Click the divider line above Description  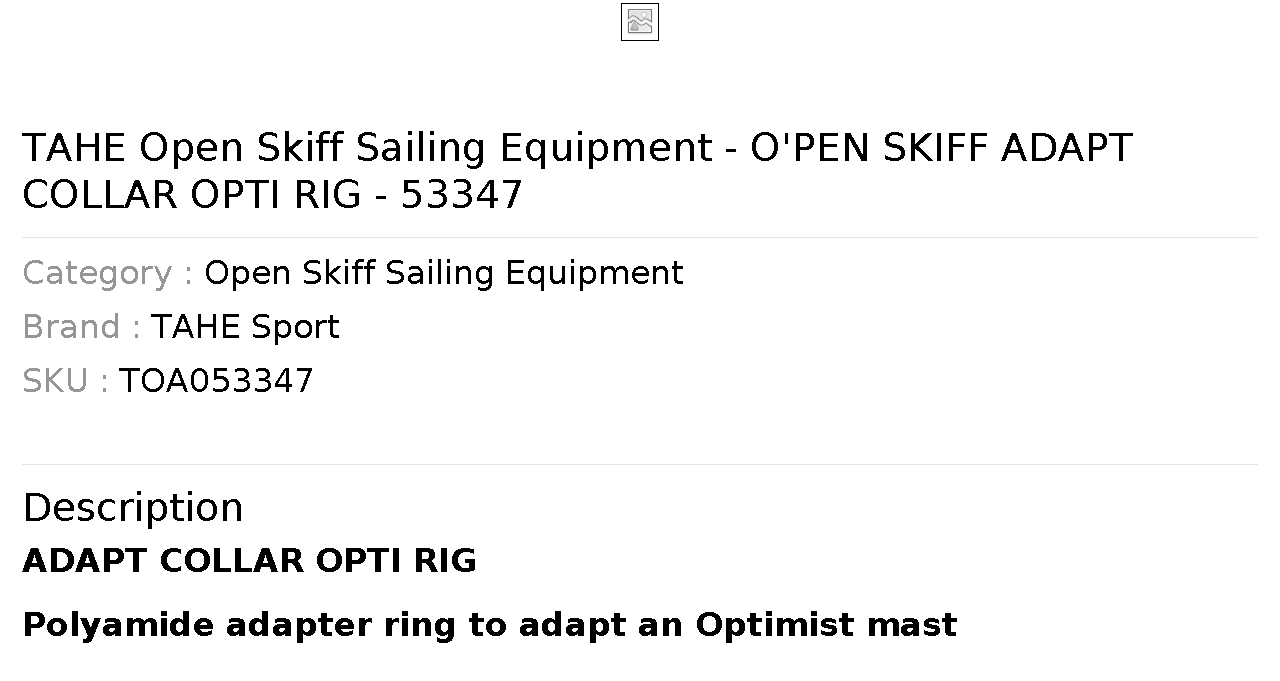[x=640, y=464]
